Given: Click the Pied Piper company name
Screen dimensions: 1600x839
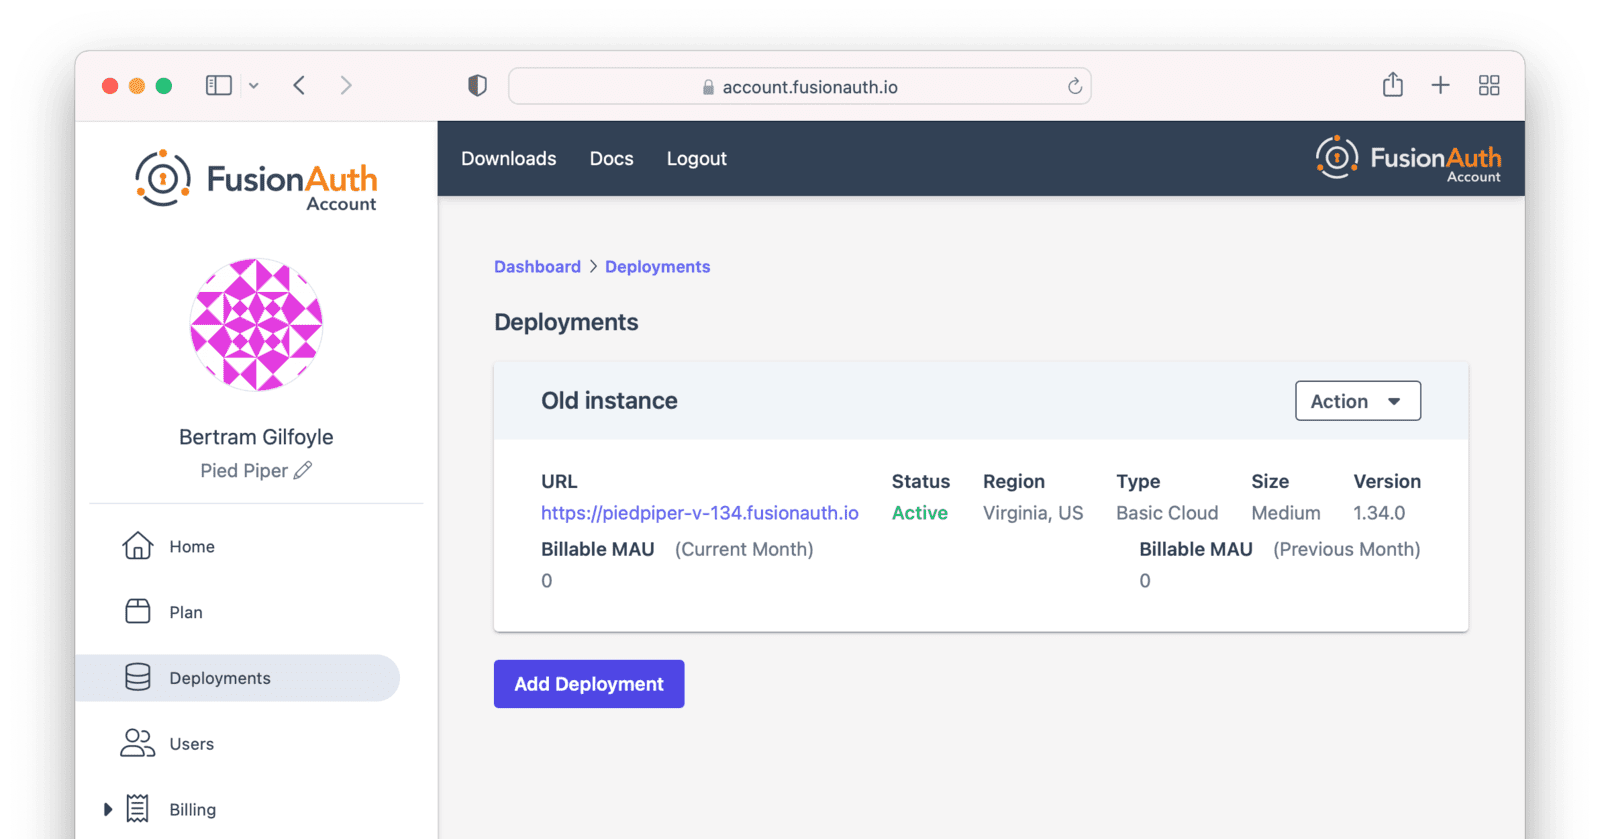Looking at the screenshot, I should coord(244,471).
